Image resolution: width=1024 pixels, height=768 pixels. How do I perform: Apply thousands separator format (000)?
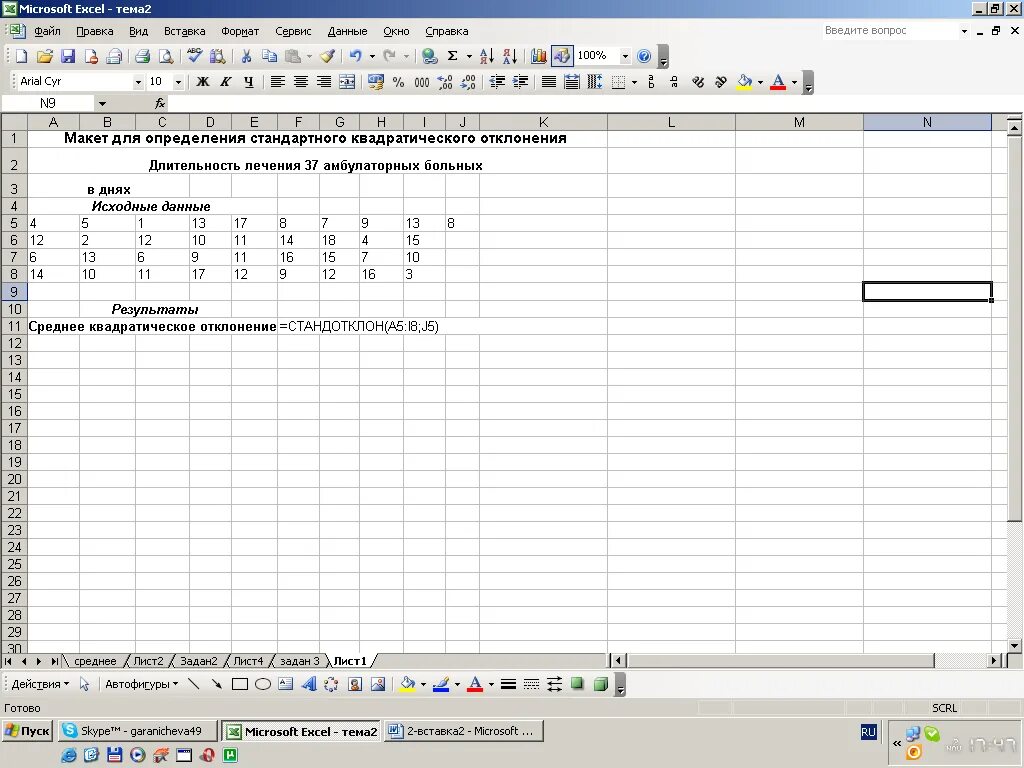[422, 82]
